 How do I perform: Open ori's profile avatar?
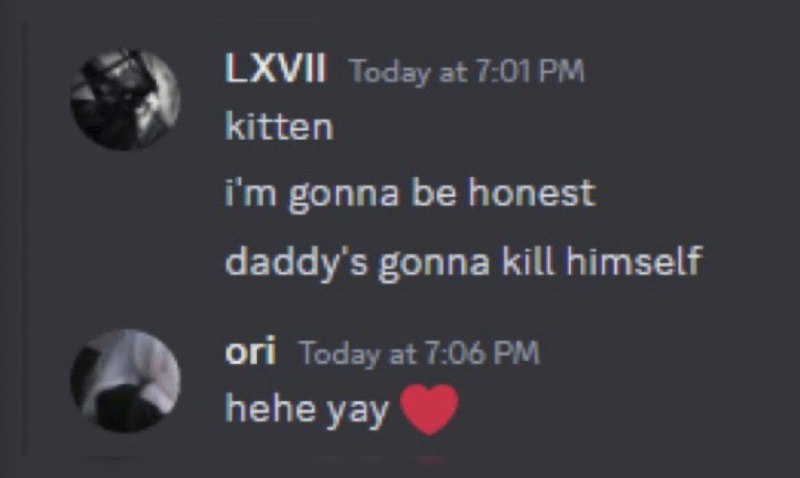pyautogui.click(x=125, y=381)
